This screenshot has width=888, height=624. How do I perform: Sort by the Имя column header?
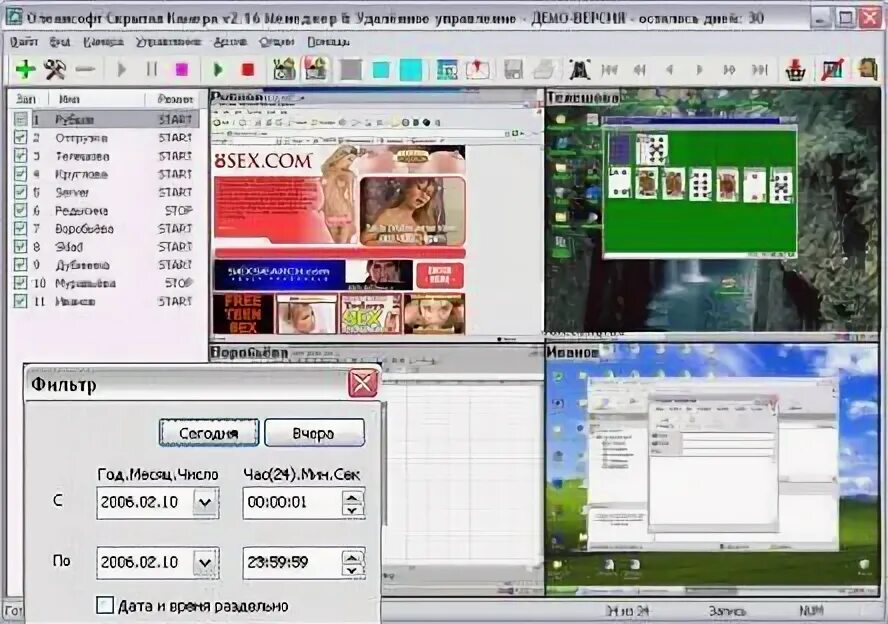point(96,99)
